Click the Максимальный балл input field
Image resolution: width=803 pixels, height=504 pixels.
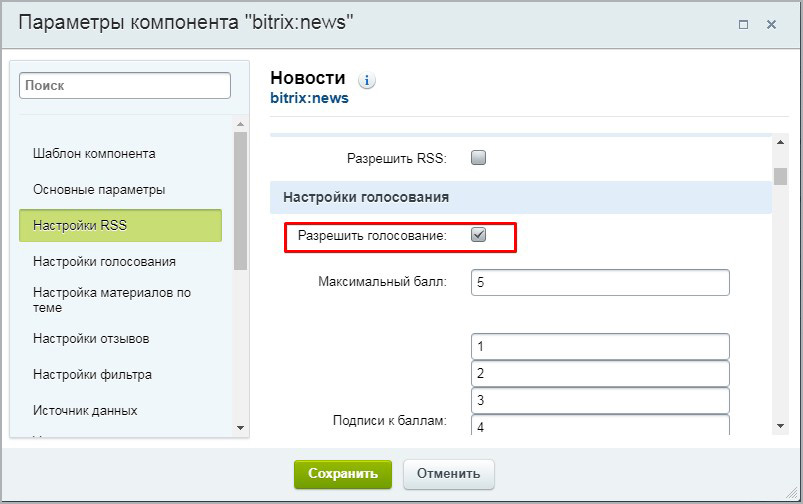pos(600,283)
